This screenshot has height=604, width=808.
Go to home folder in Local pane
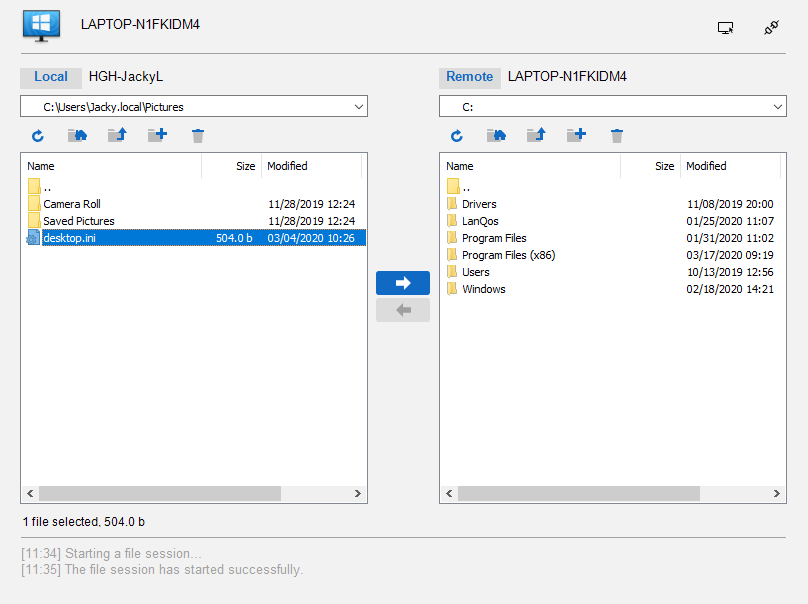point(77,135)
